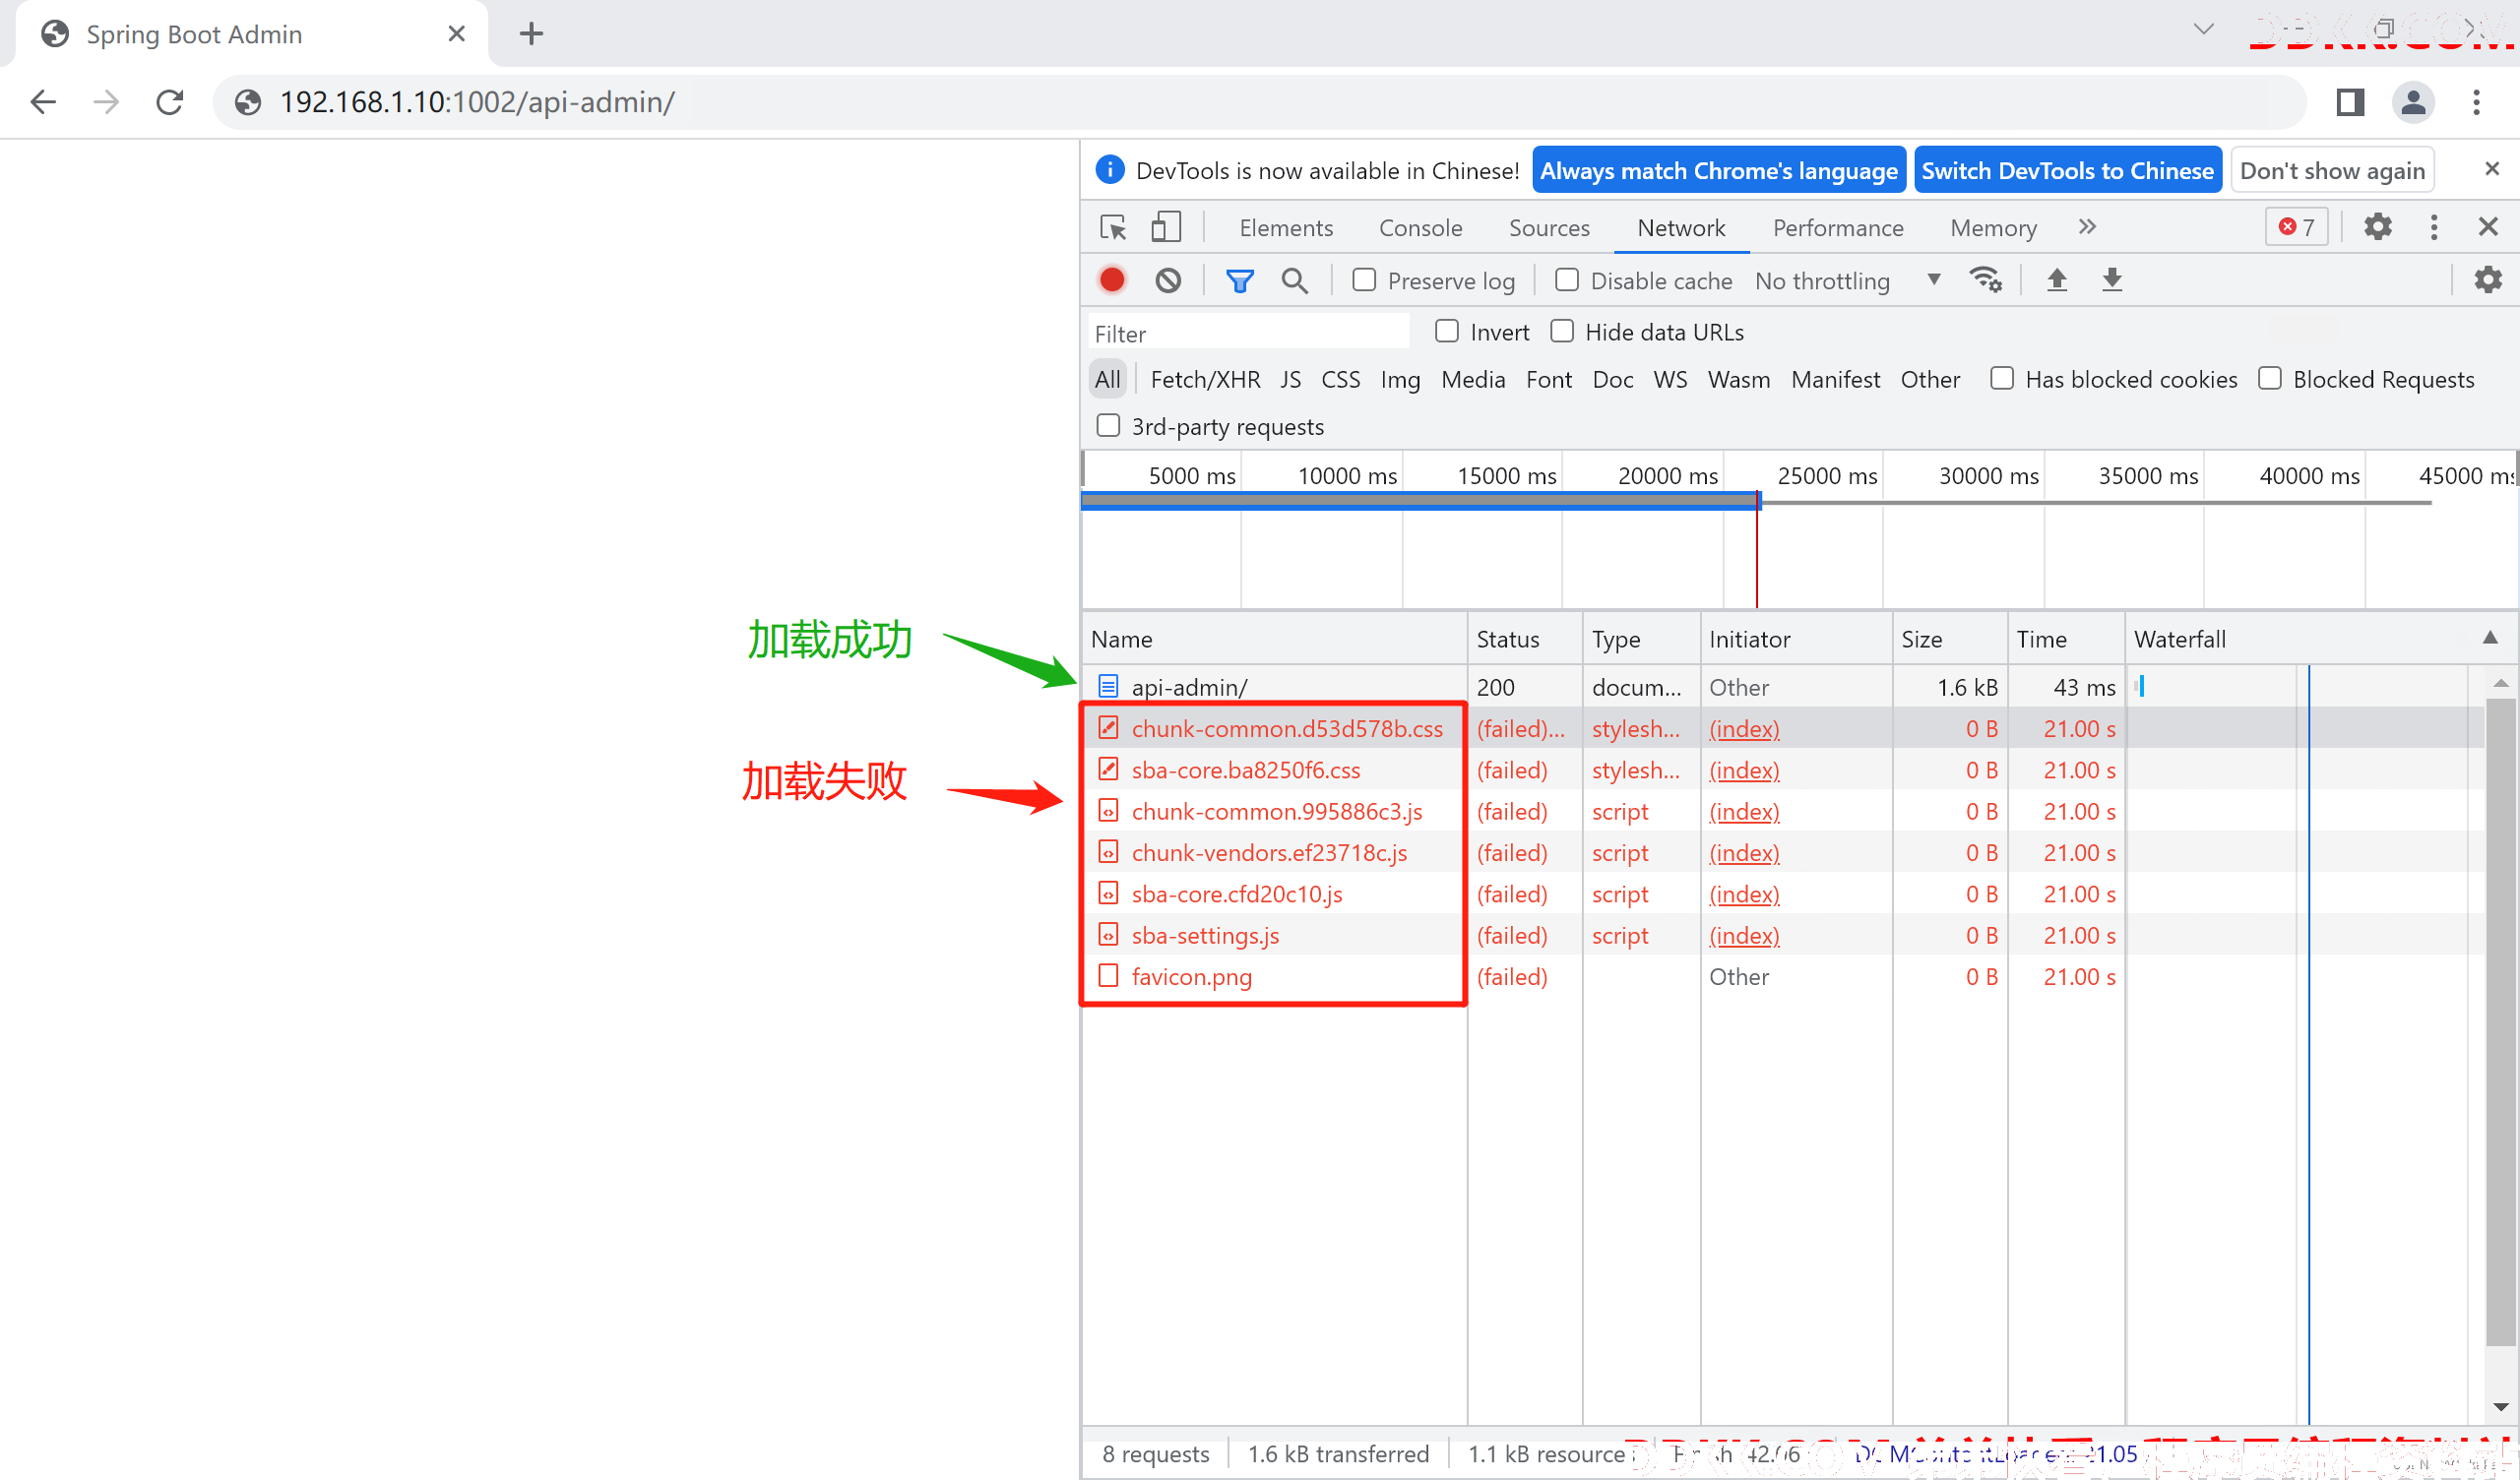
Task: Expand more DevTools tabs chevron
Action: tap(2087, 227)
